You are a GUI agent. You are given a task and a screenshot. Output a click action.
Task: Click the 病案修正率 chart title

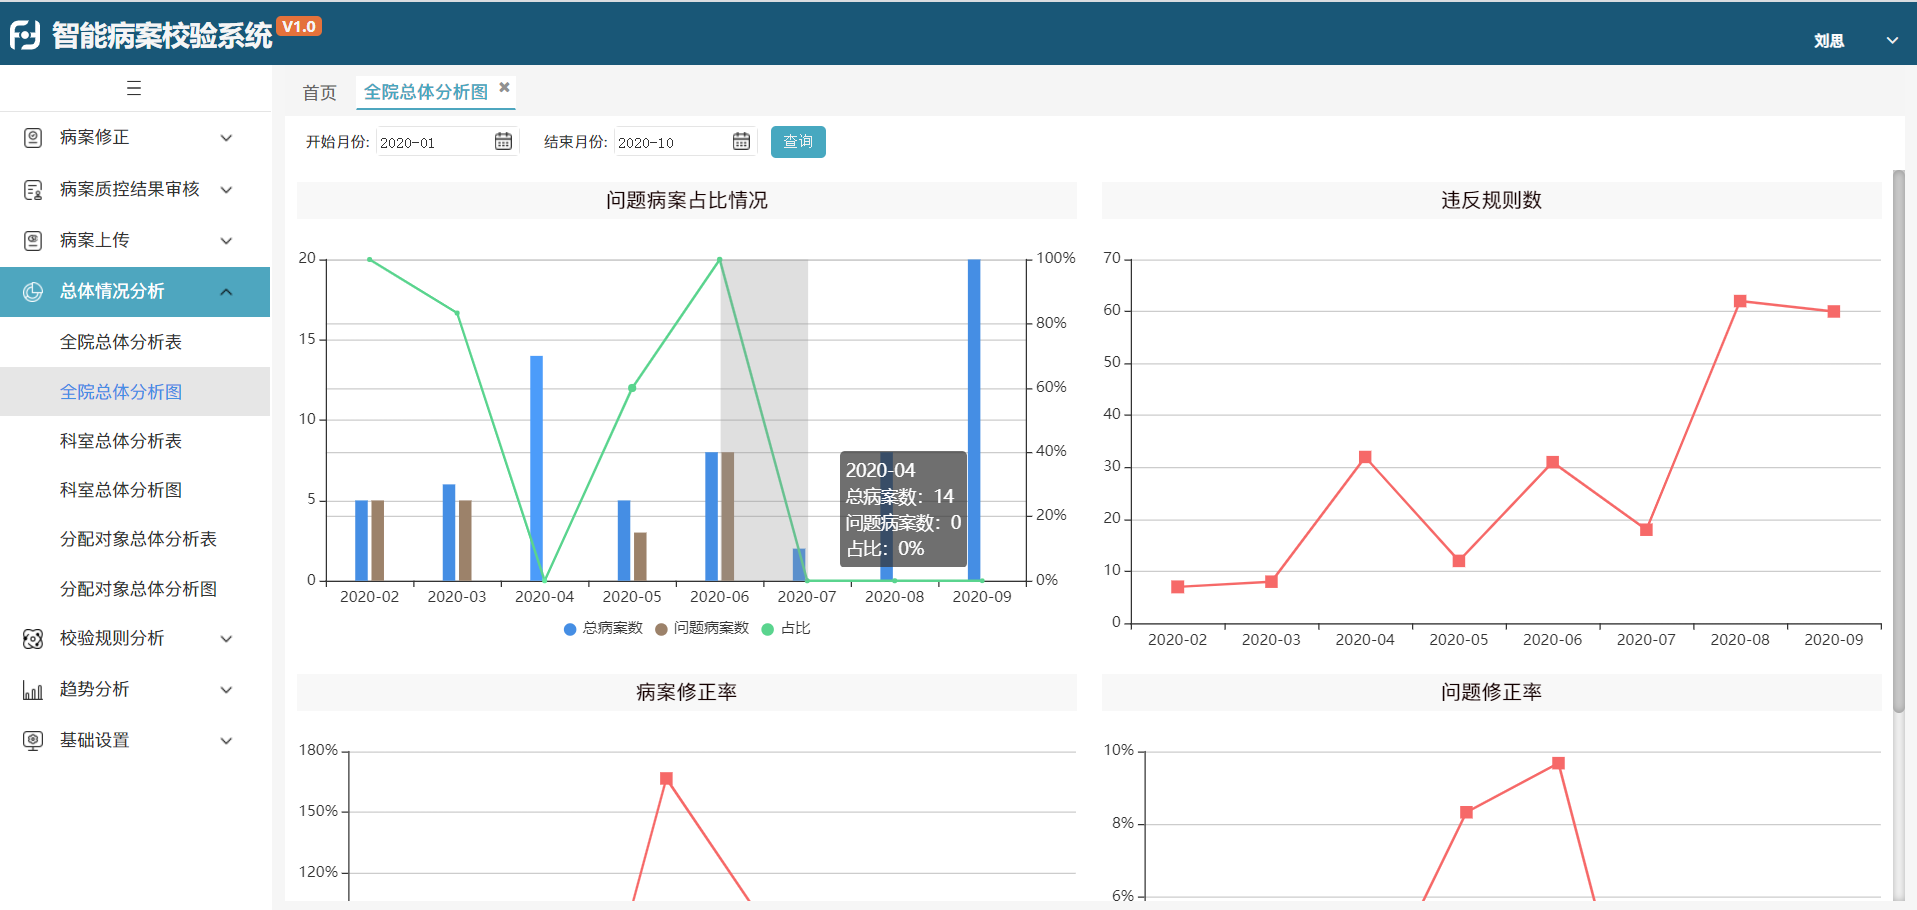pyautogui.click(x=687, y=692)
